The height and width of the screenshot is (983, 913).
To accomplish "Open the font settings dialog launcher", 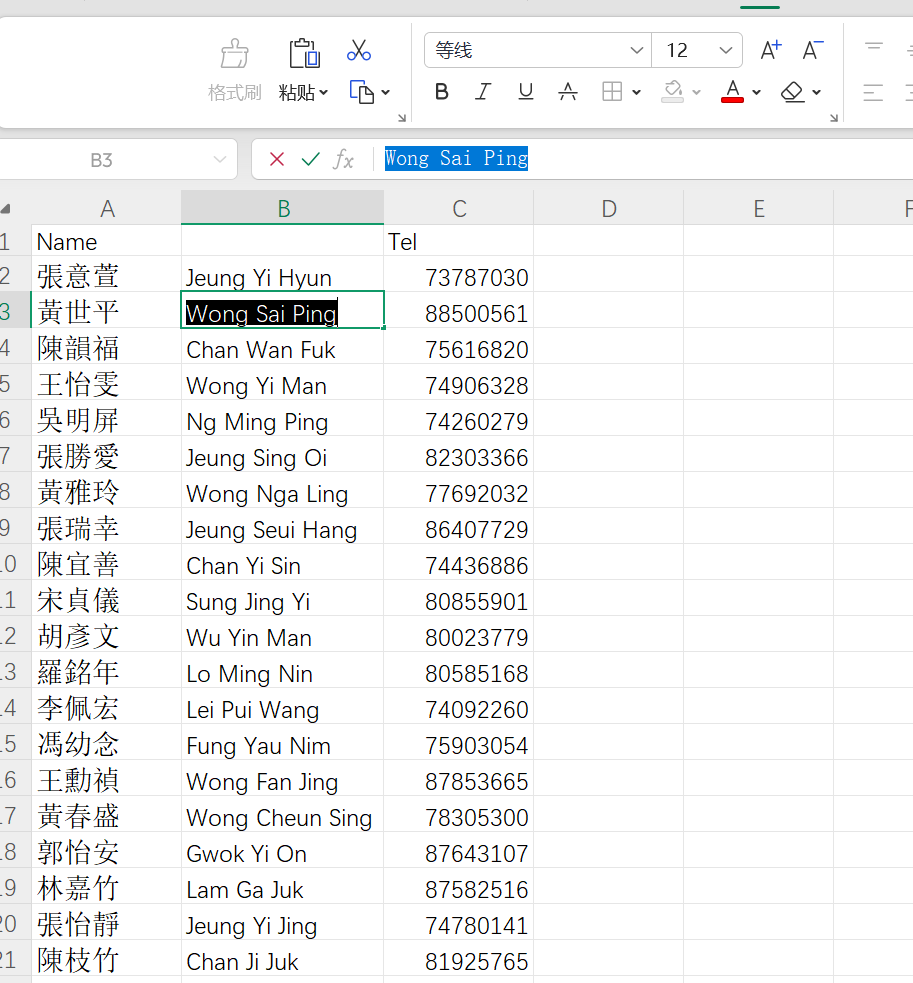I will pyautogui.click(x=834, y=118).
